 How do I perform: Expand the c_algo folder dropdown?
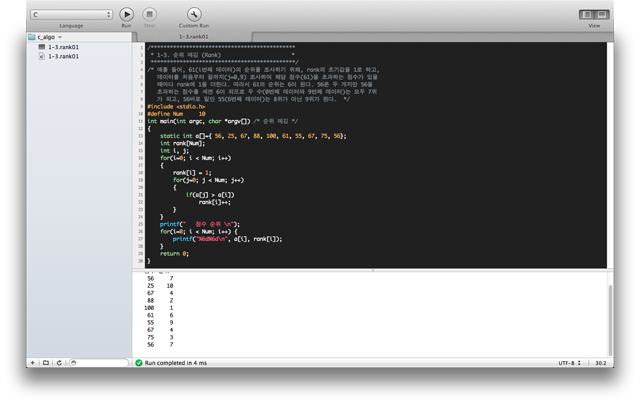(60, 37)
